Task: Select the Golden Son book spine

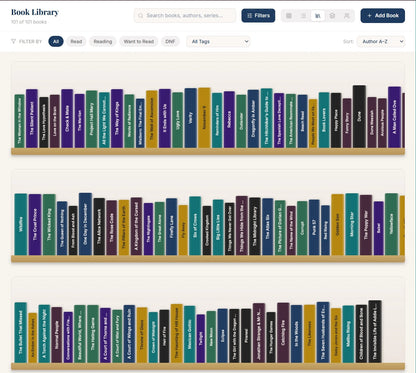Action: coord(337,225)
